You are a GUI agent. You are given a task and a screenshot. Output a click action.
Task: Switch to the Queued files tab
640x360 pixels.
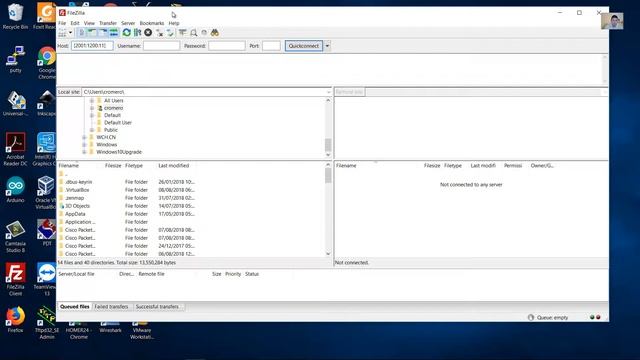[x=74, y=307]
